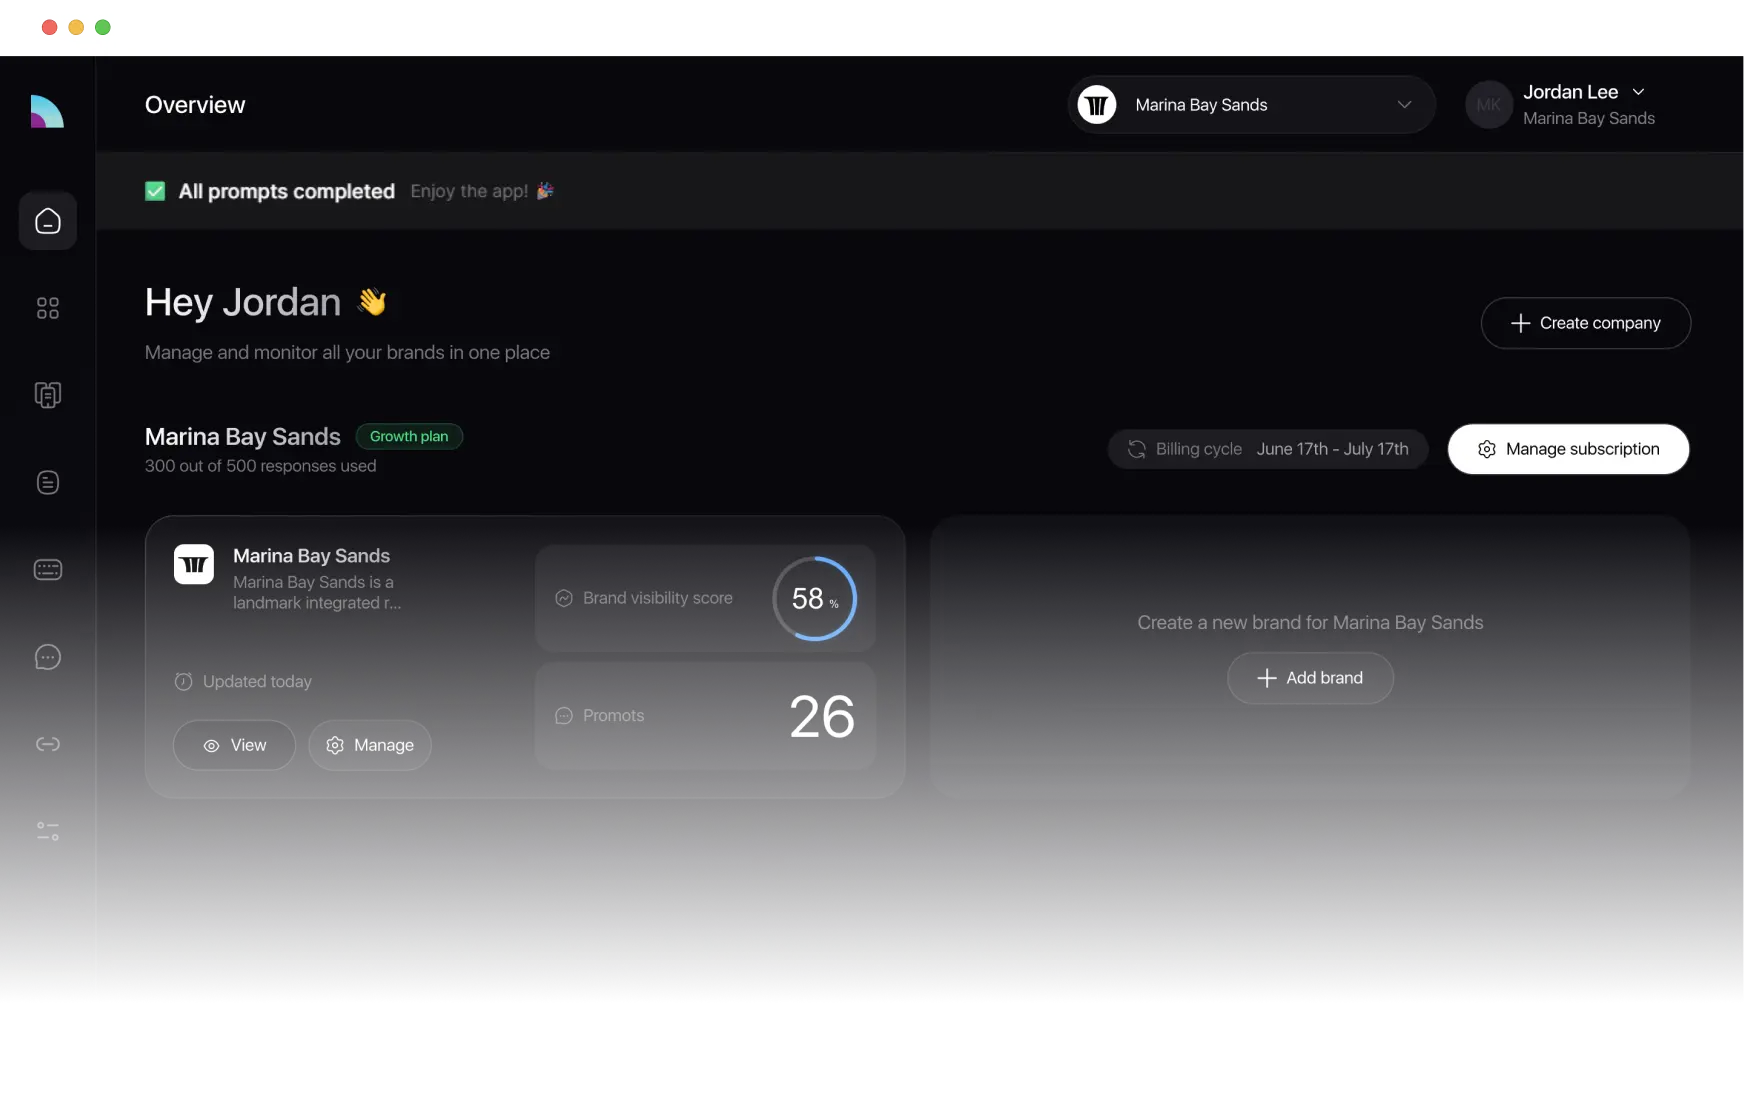Click the Overview page title
Viewport: 1744px width, 1098px height.
pyautogui.click(x=195, y=105)
